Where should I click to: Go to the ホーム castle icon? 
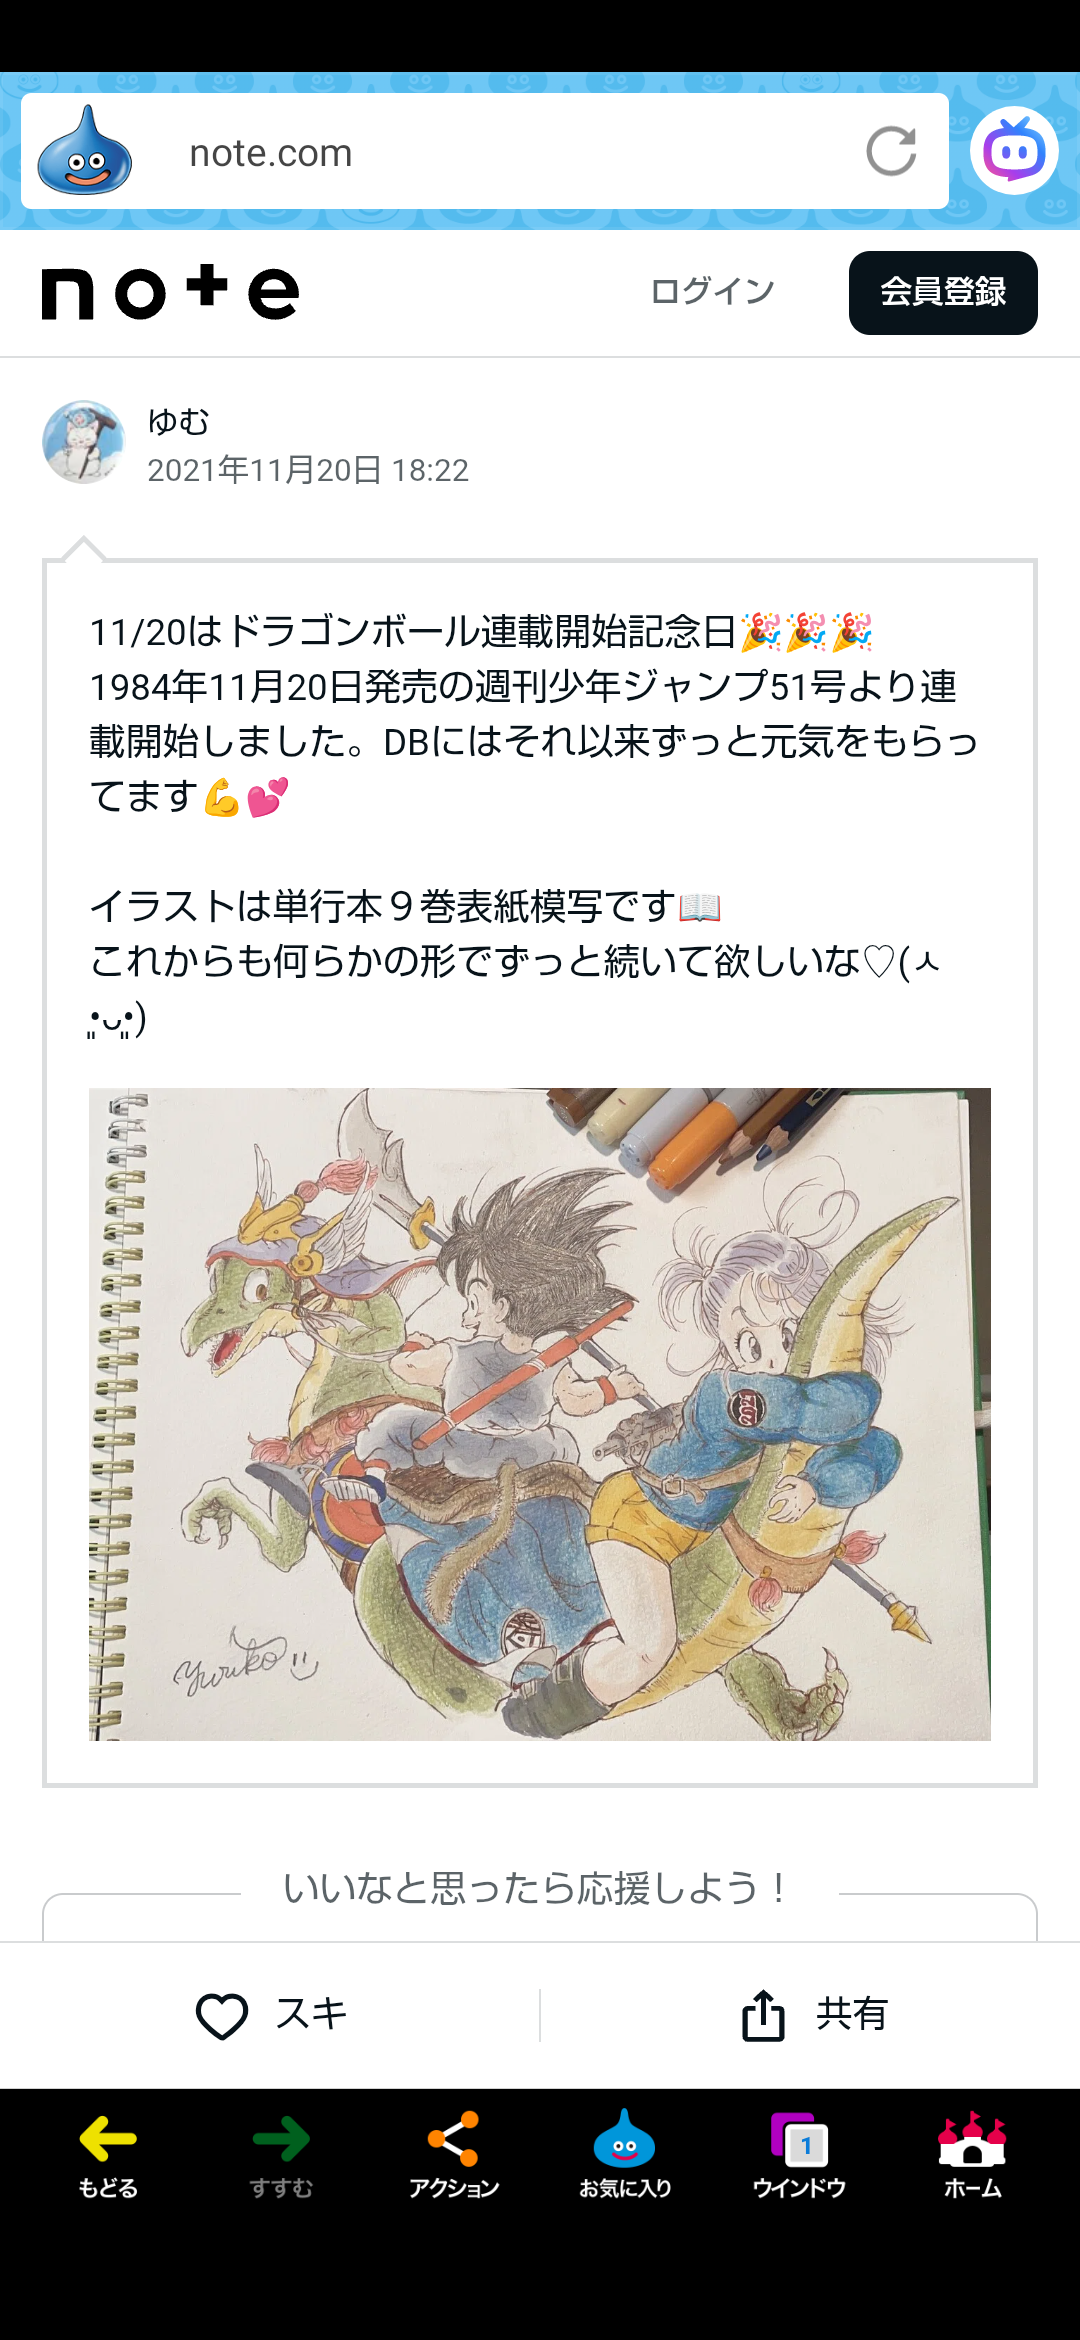point(972,2157)
